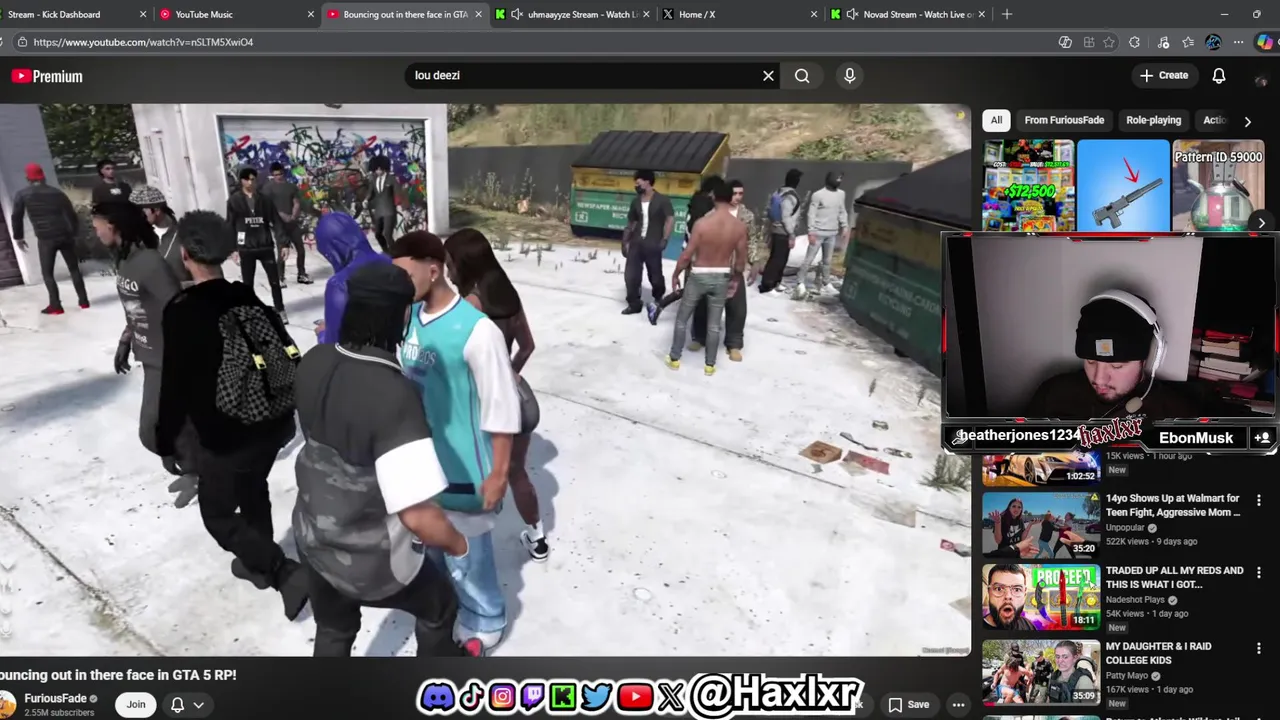Pause the GTA 5 RP video player

(485, 380)
